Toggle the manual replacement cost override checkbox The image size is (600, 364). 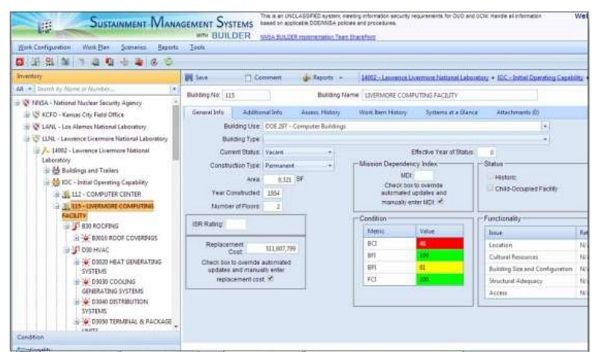coord(271,279)
